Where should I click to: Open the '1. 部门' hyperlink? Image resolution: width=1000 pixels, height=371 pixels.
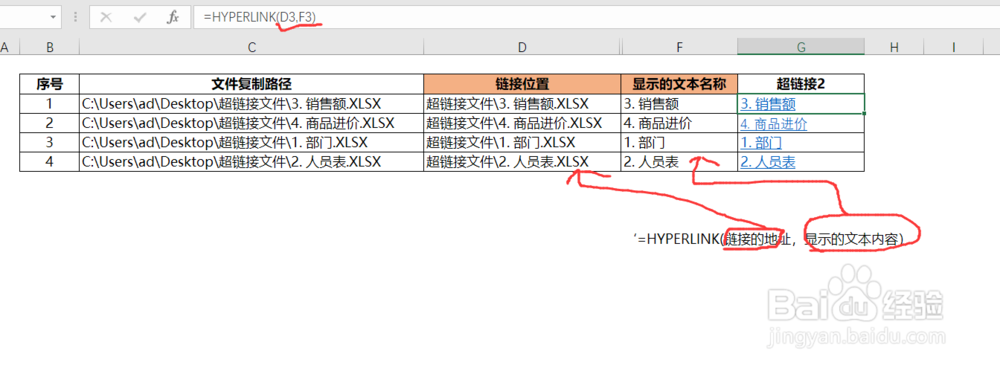[761, 143]
